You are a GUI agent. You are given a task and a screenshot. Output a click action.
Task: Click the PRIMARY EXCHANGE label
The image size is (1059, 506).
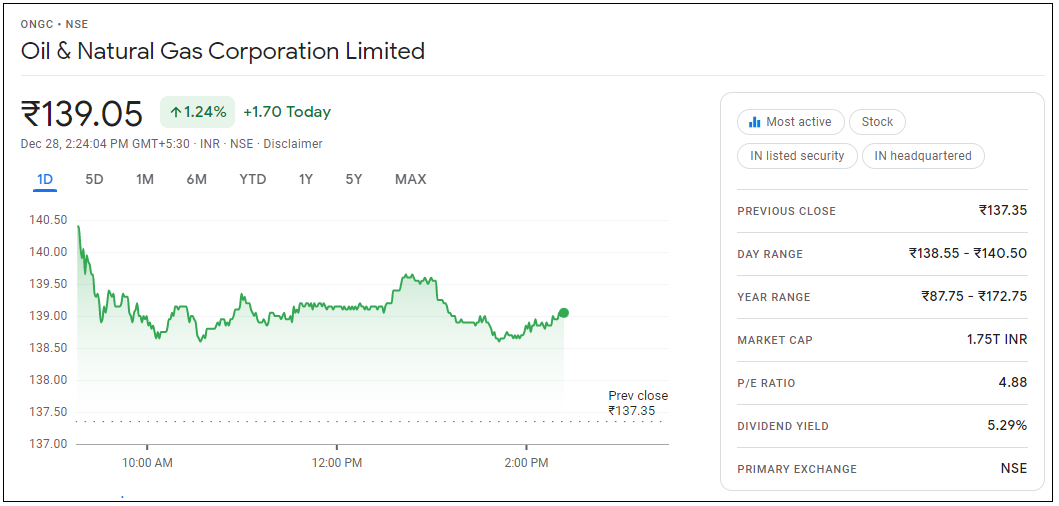pos(797,470)
